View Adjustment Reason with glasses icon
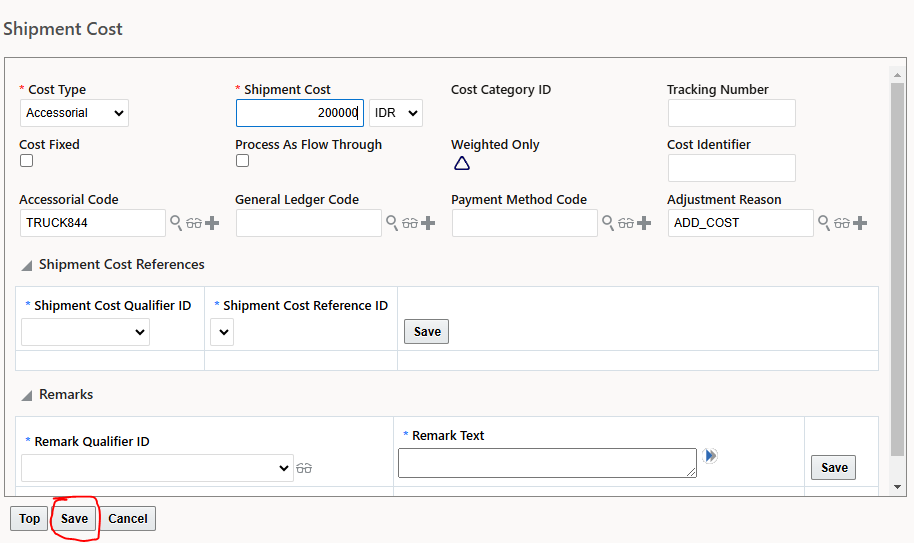Image resolution: width=914 pixels, height=543 pixels. click(x=842, y=223)
